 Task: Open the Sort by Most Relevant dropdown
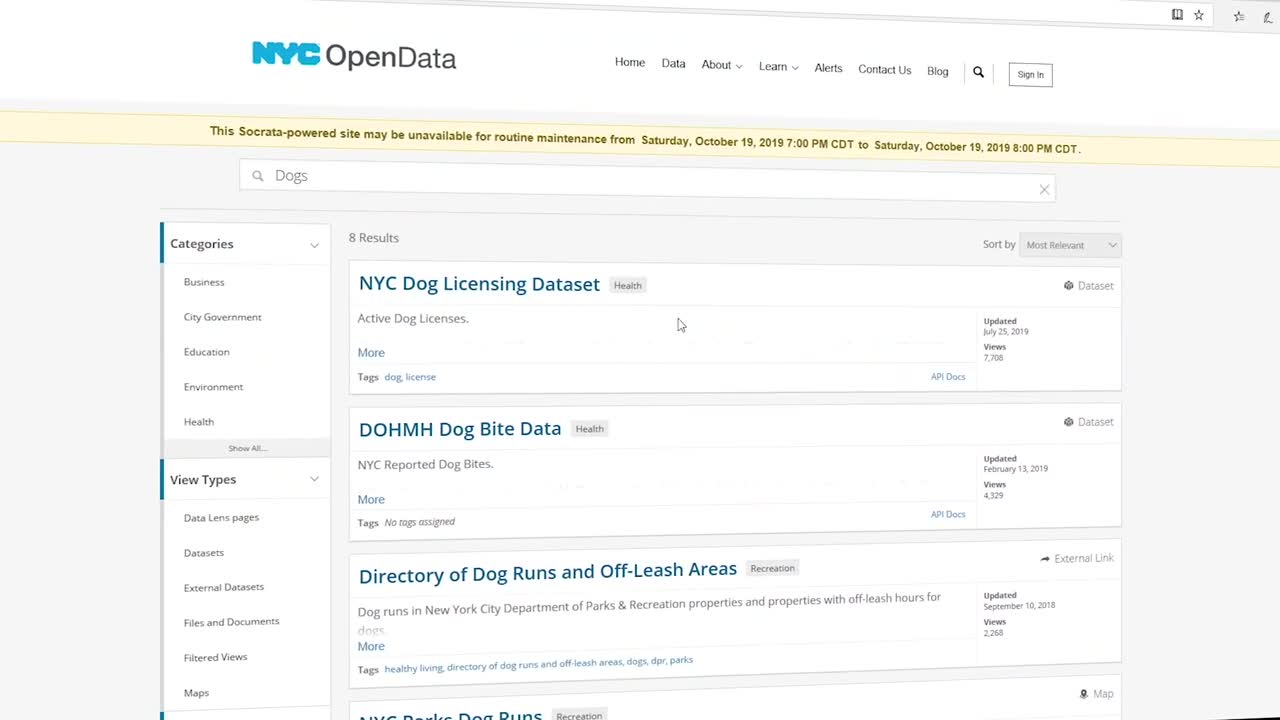click(x=1070, y=245)
